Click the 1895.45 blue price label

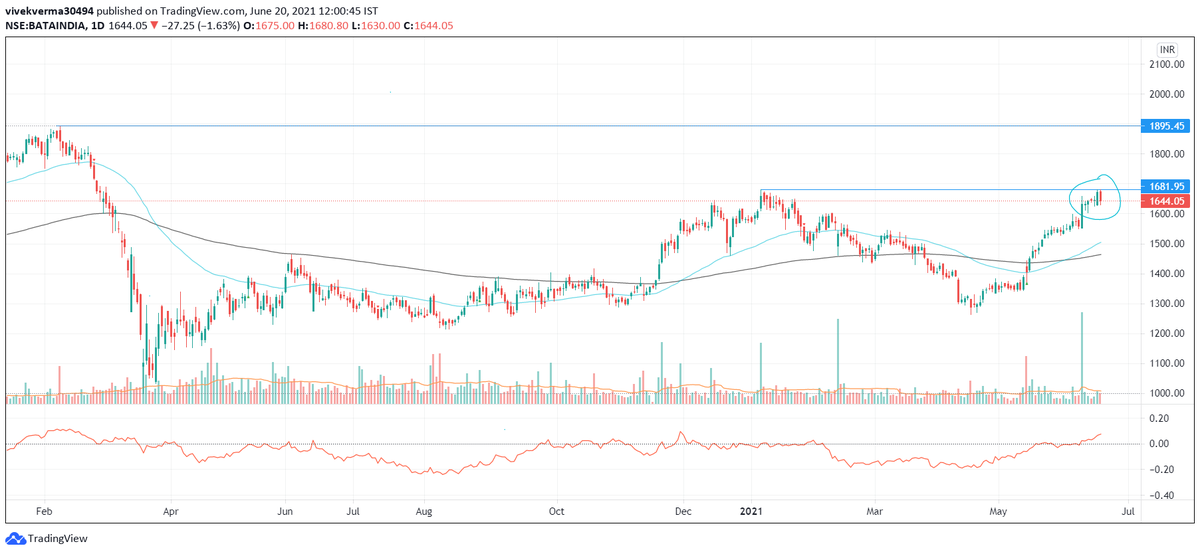1166,126
